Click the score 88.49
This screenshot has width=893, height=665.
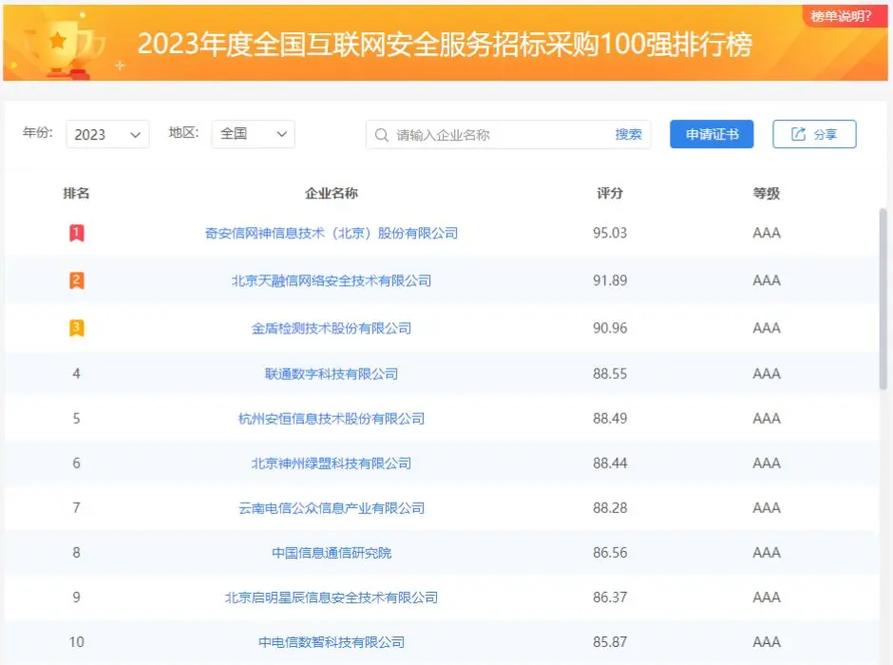coord(610,418)
